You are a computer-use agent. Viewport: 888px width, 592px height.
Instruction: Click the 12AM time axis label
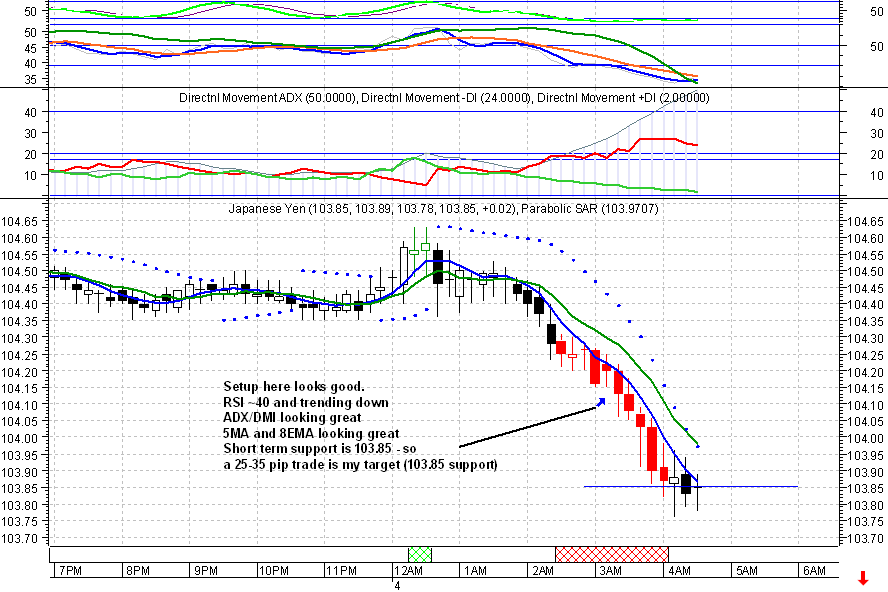408,570
